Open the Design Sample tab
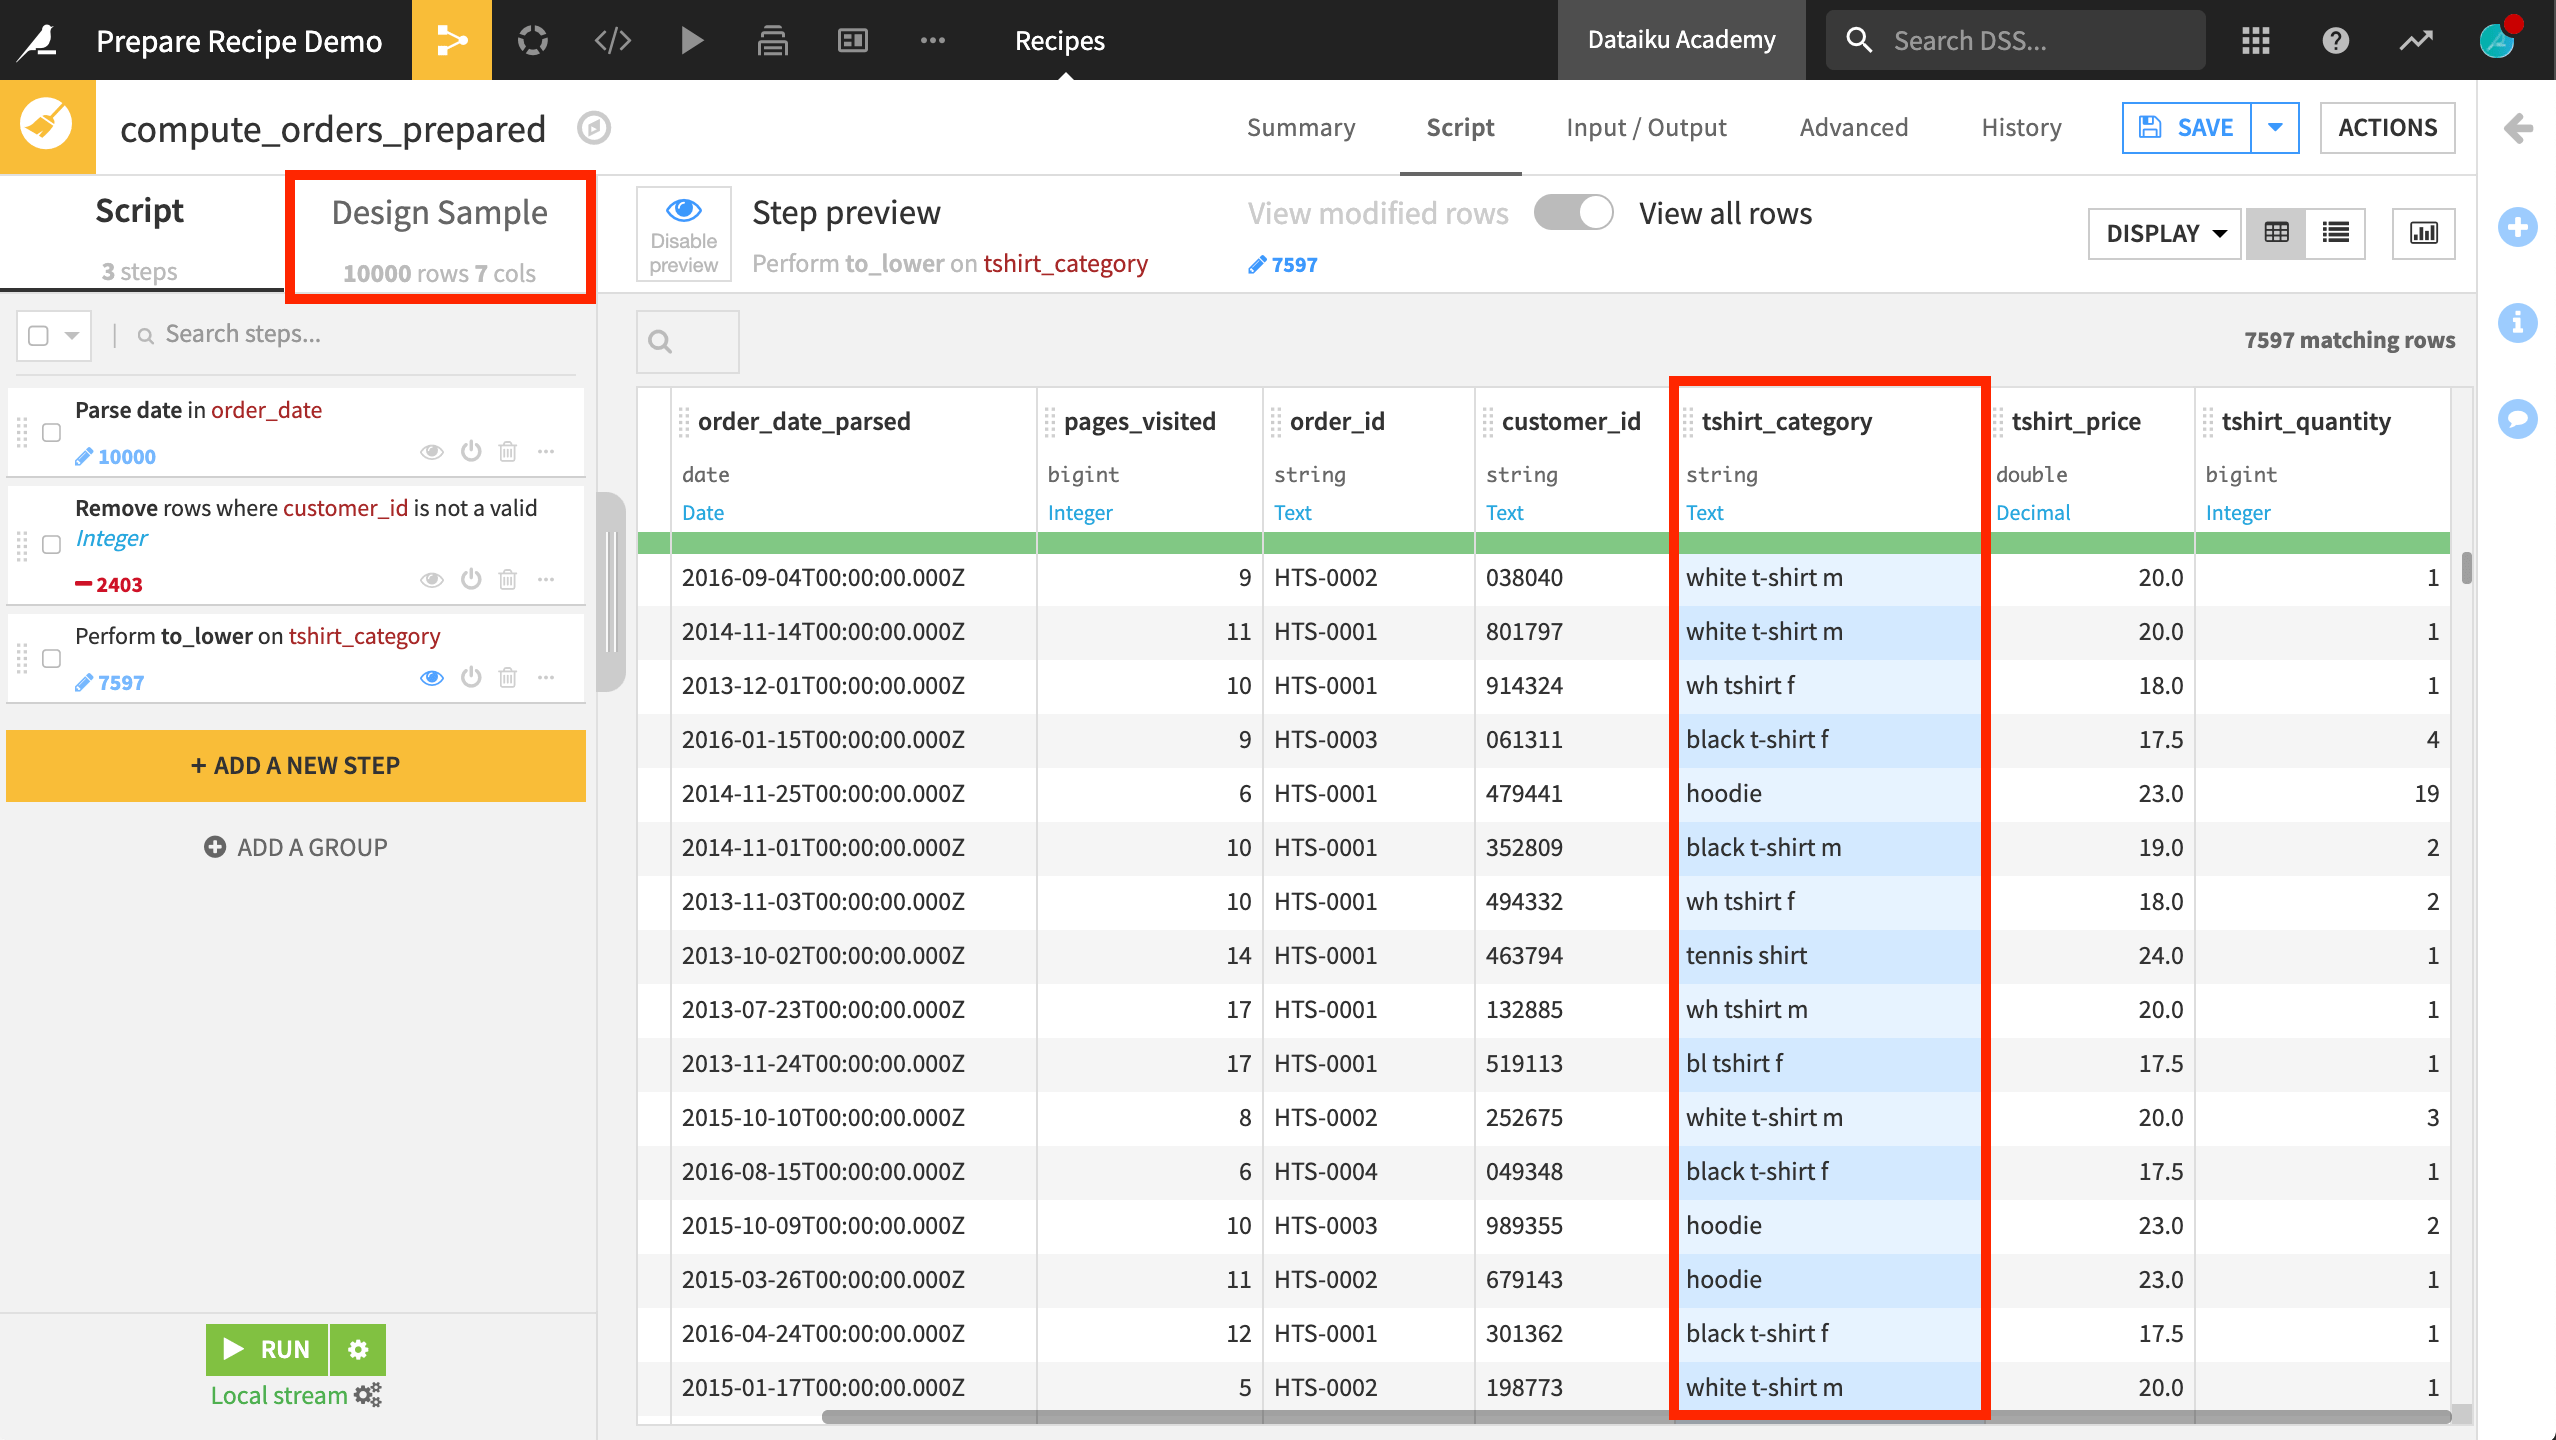2556x1440 pixels. (x=440, y=238)
